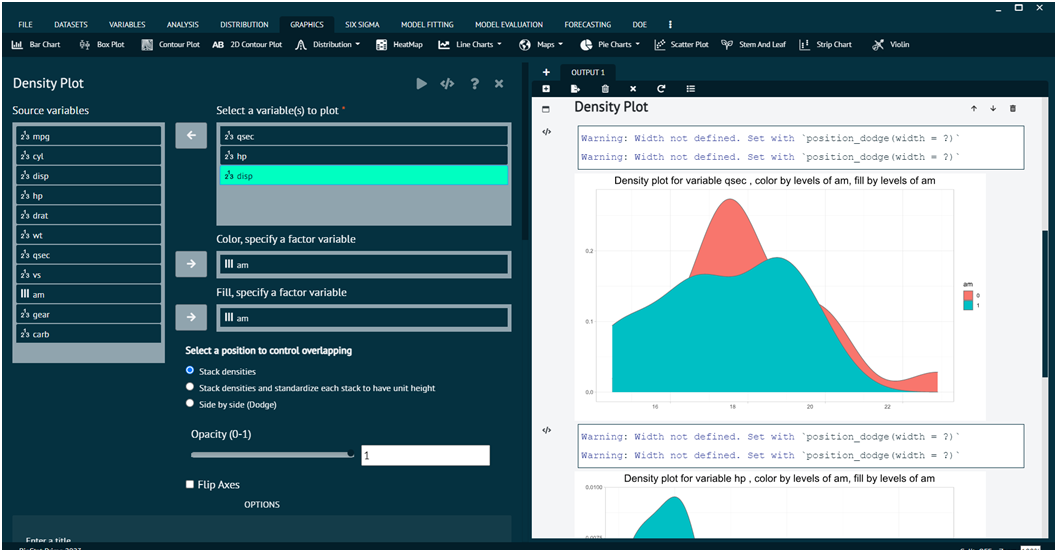This screenshot has width=1057, height=552.
Task: Open the VARIABLES menu
Action: click(127, 24)
